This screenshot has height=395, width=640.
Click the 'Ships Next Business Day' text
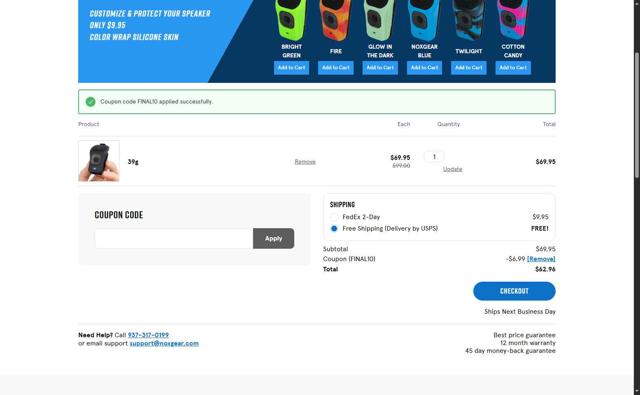[520, 311]
